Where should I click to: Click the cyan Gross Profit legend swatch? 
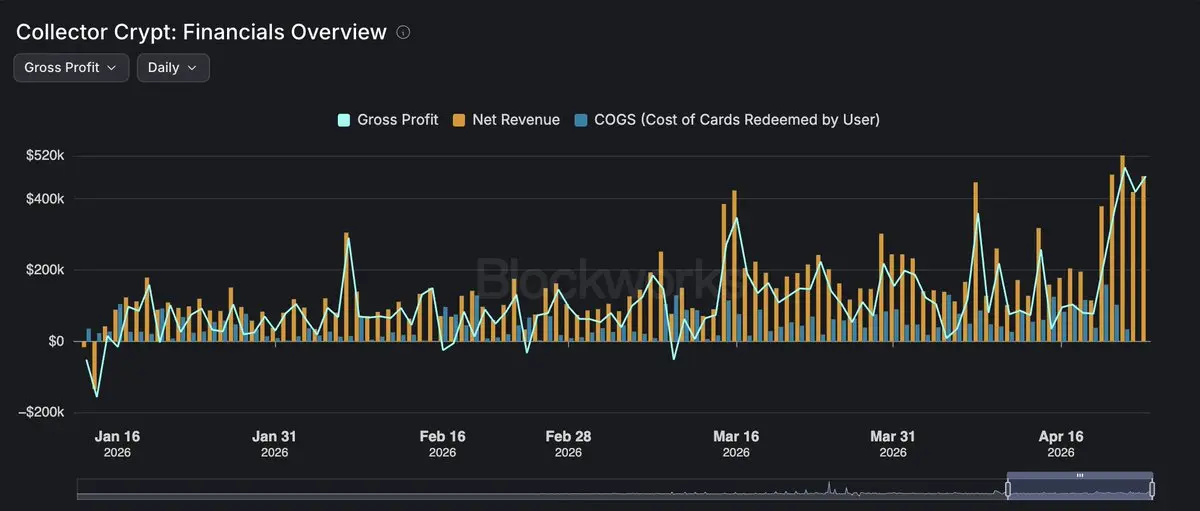344,120
